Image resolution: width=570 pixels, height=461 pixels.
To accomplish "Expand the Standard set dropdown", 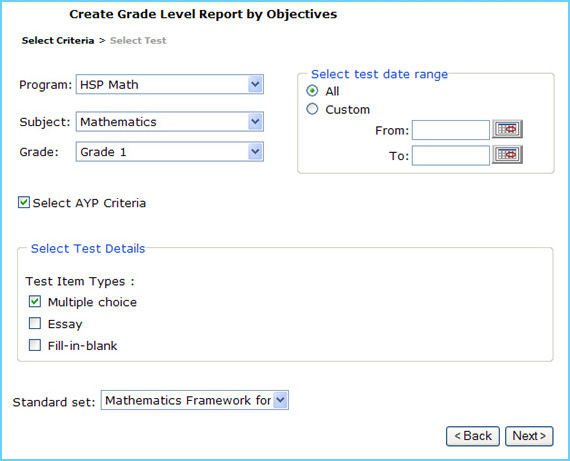I will pyautogui.click(x=195, y=400).
